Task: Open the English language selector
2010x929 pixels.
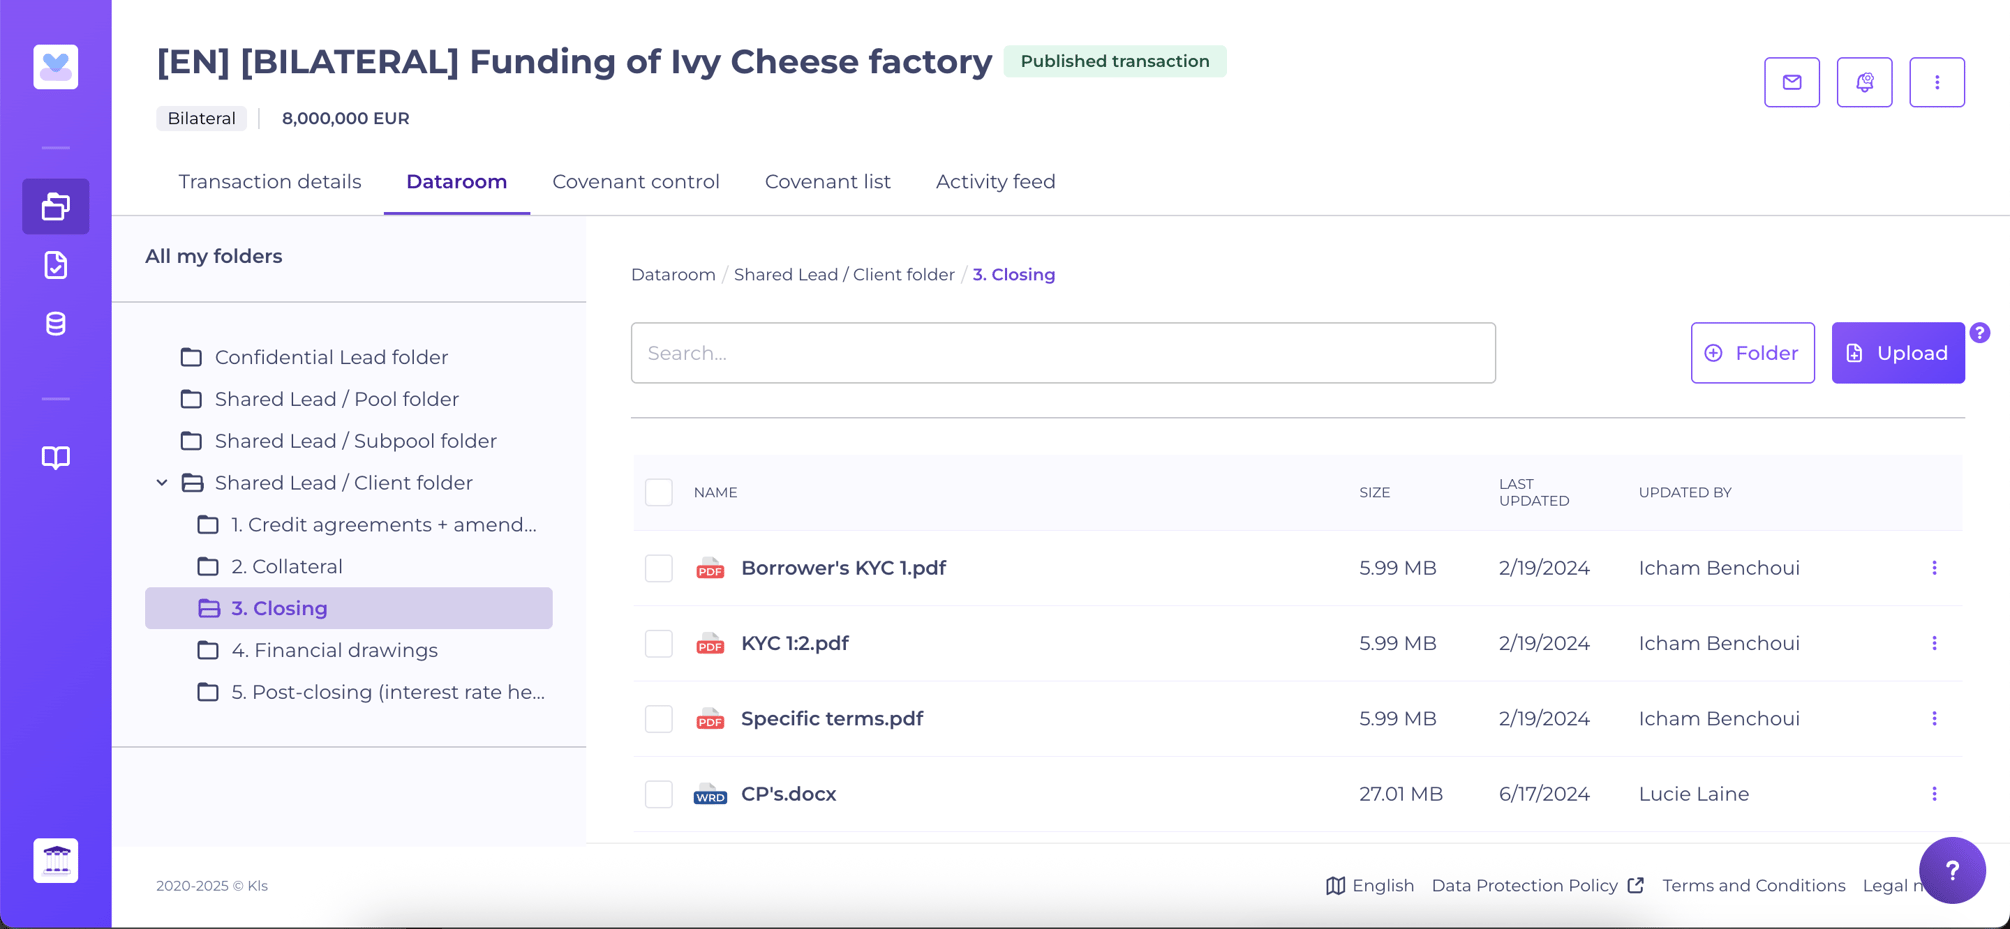Action: 1370,886
